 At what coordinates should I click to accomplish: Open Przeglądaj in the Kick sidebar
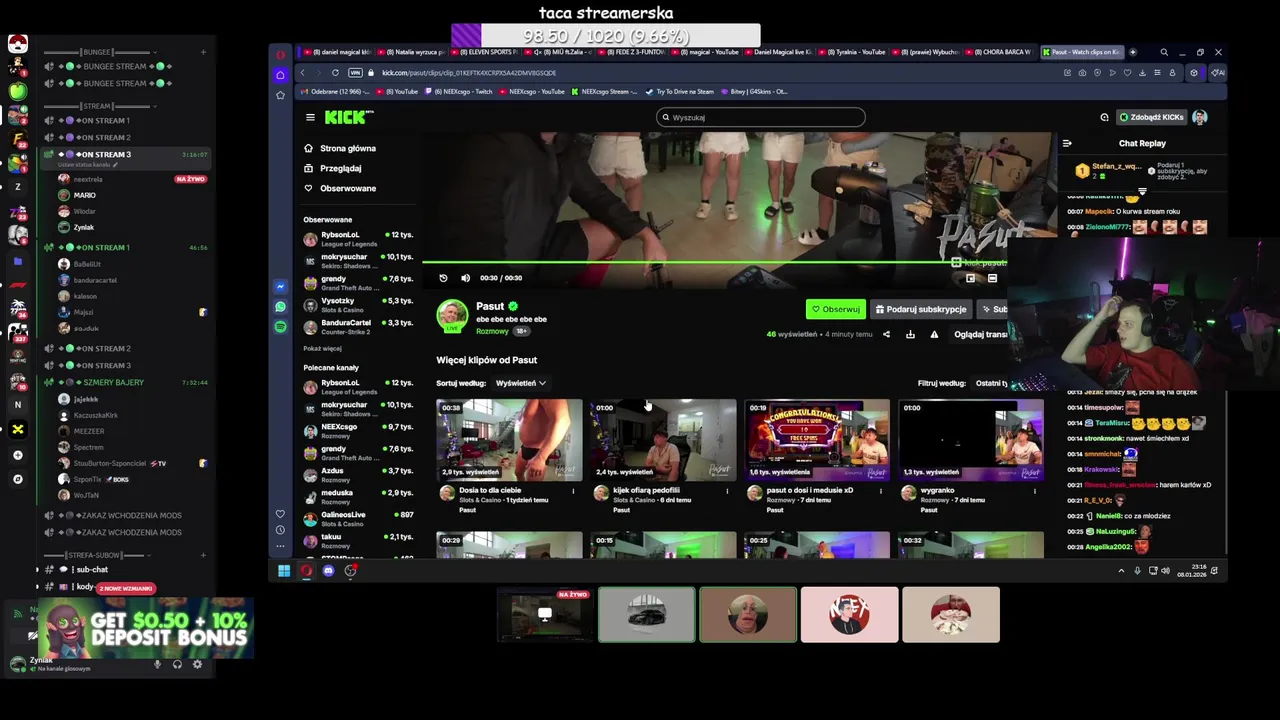340,168
